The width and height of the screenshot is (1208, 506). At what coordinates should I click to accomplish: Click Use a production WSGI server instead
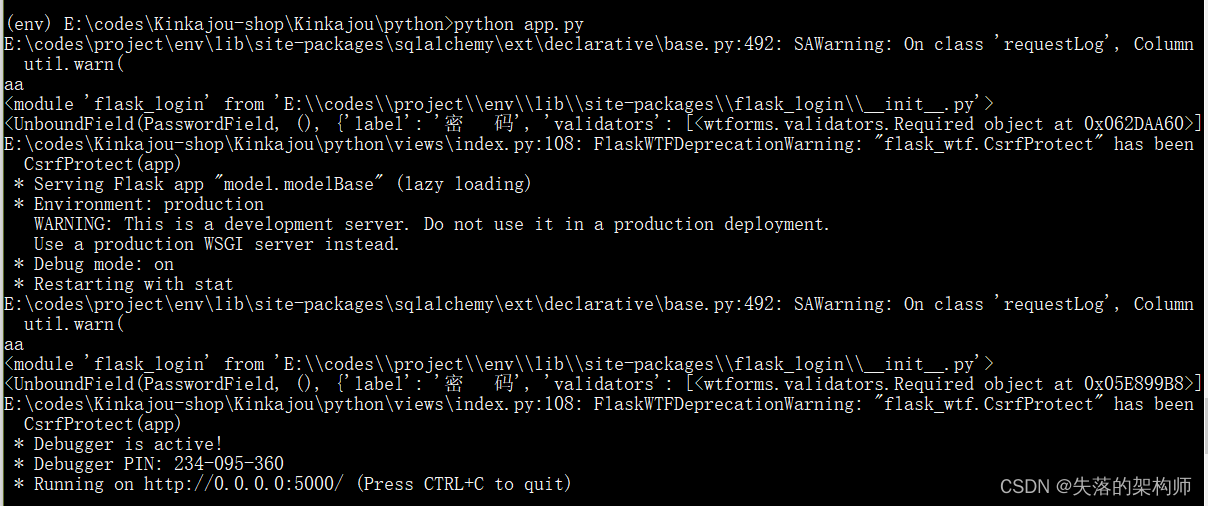tap(217, 244)
